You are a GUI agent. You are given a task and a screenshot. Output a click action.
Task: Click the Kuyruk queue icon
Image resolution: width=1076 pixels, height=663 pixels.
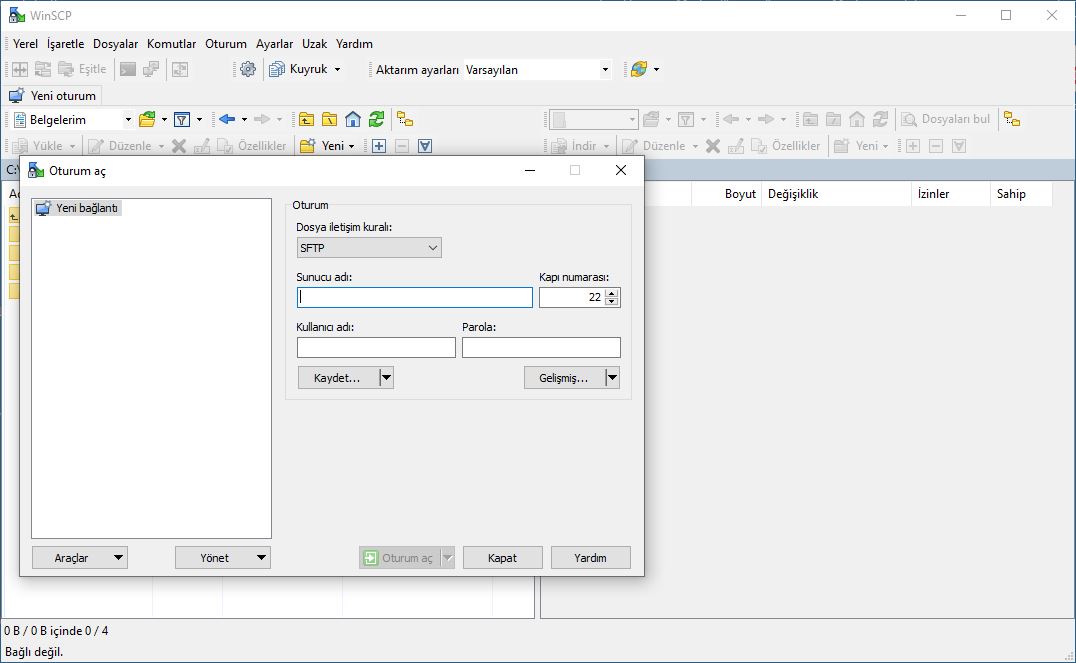point(277,69)
